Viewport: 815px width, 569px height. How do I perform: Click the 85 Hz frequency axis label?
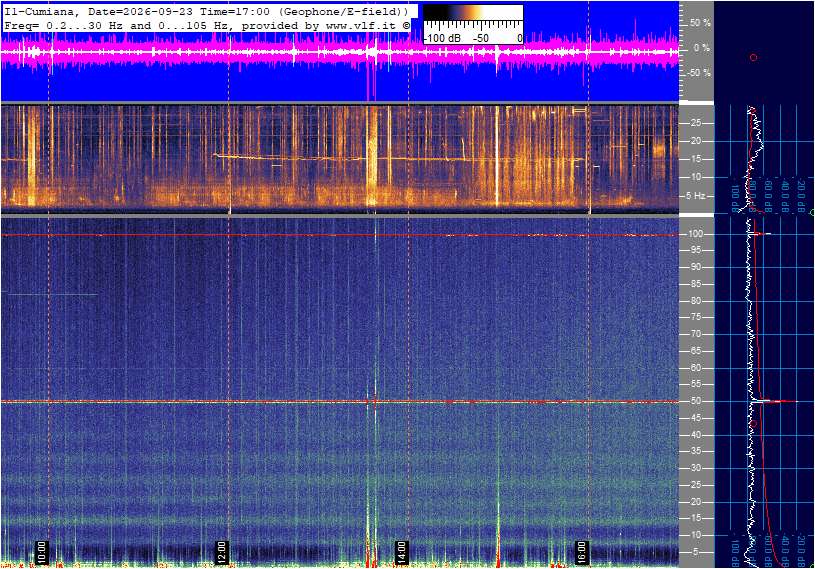click(x=695, y=284)
